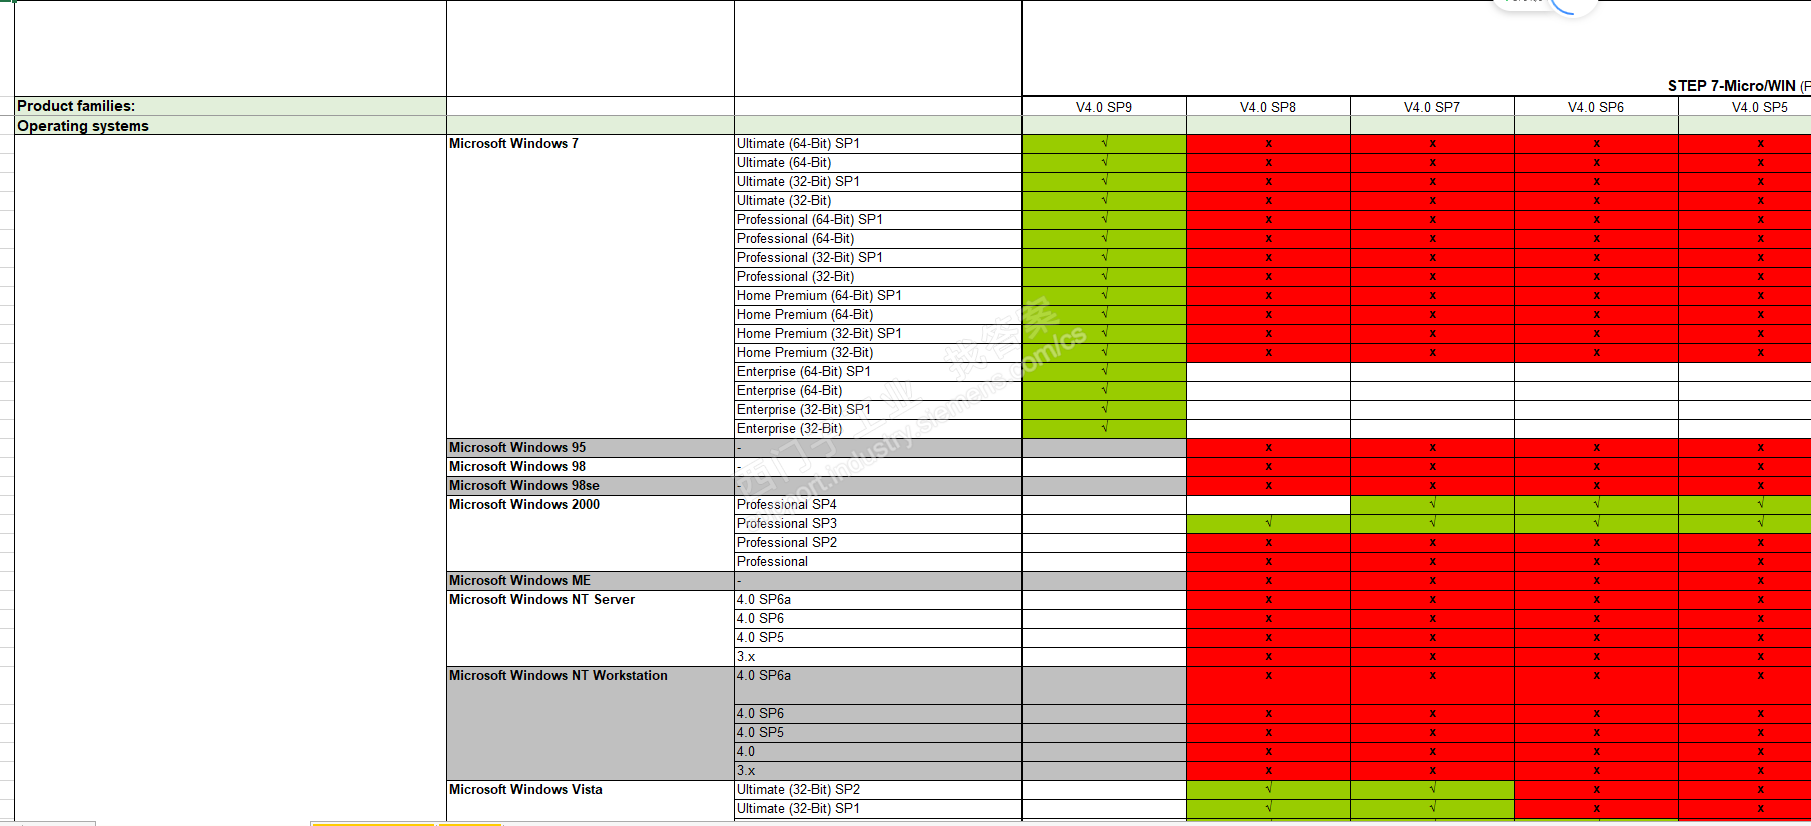The height and width of the screenshot is (826, 1811).
Task: Click the "Professional SP3" cell
Action: tap(878, 524)
